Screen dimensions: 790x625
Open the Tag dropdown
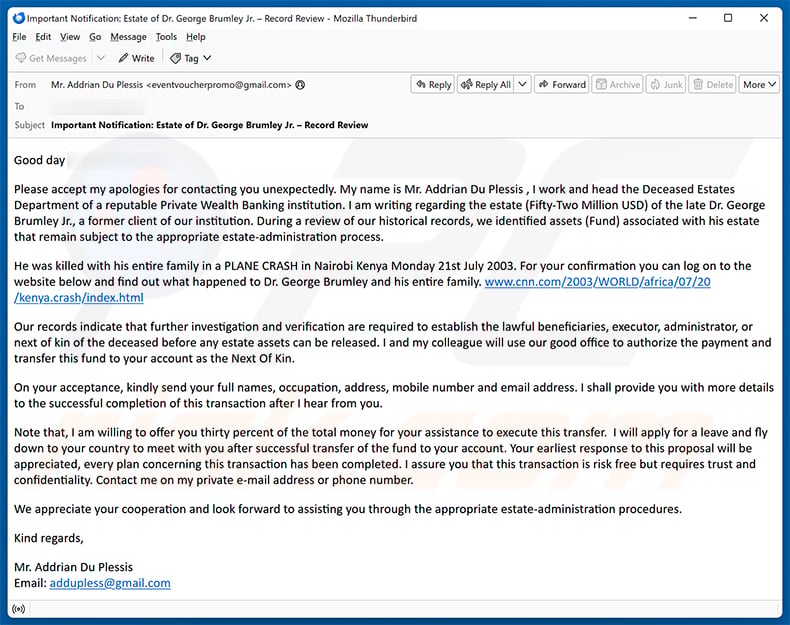coord(190,58)
